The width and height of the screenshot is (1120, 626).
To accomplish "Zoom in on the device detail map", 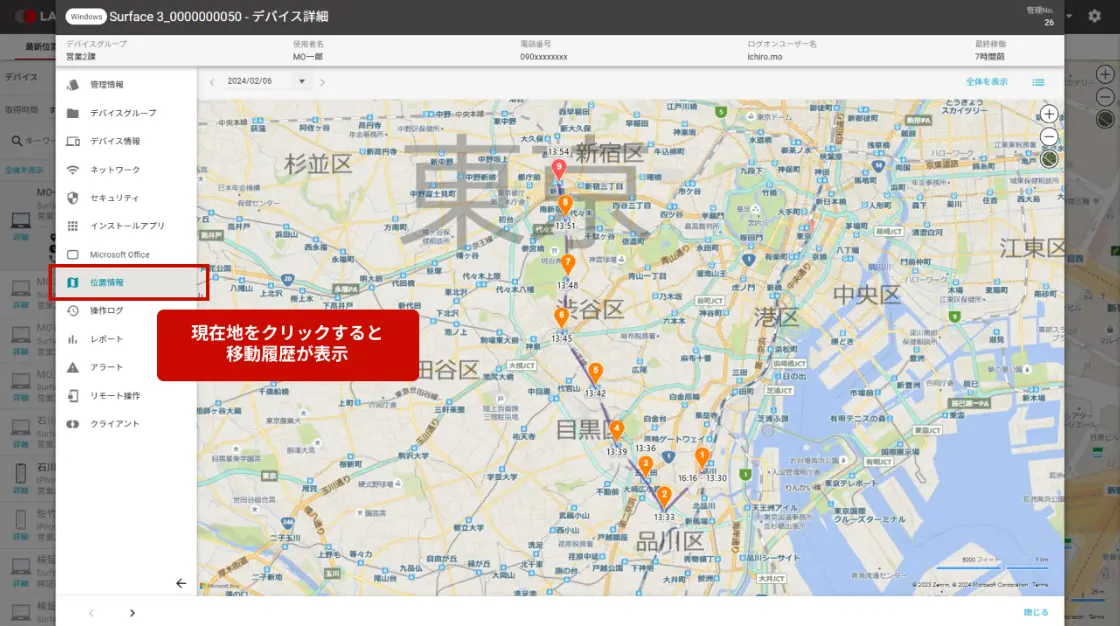I will [x=1049, y=114].
